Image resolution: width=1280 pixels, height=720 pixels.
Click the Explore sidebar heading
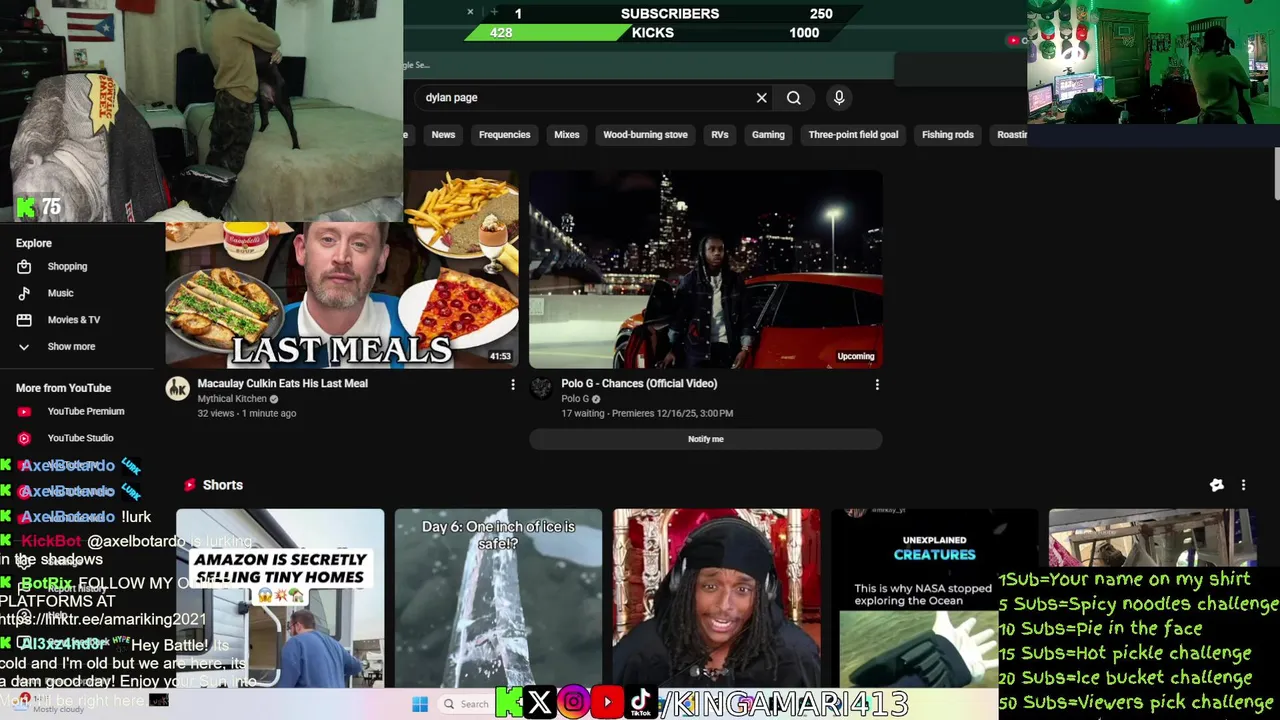pyautogui.click(x=34, y=243)
